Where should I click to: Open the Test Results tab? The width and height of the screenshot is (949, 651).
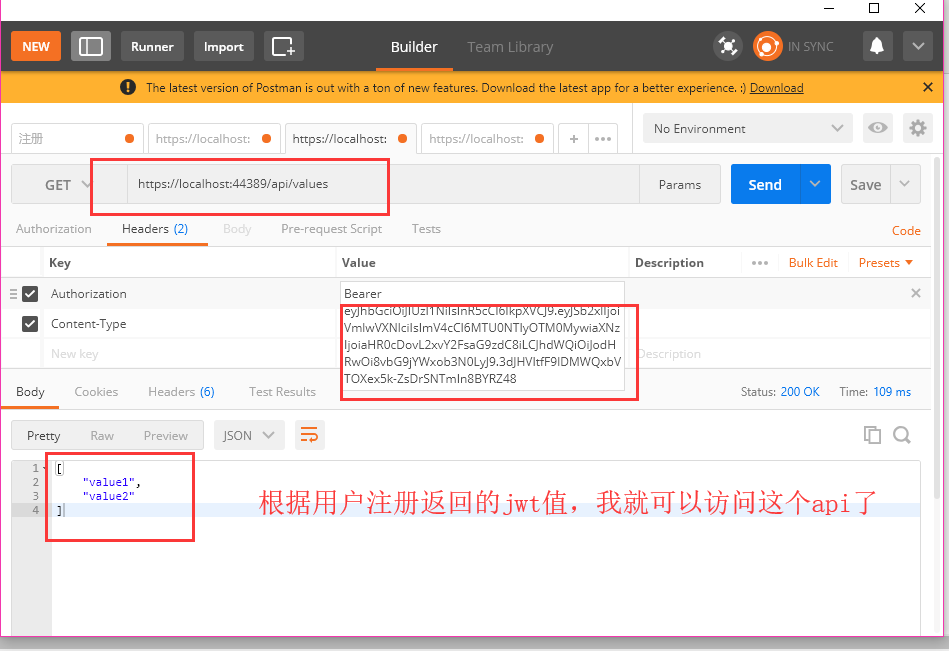tap(282, 391)
